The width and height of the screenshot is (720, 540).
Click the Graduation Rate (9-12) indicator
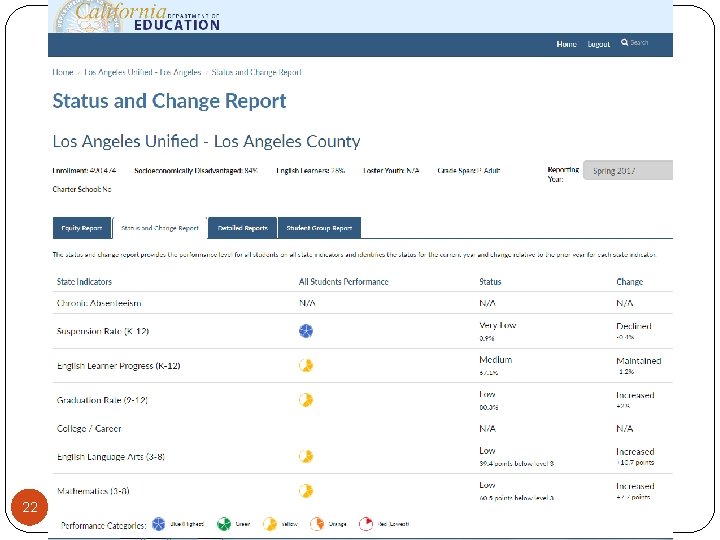[102, 400]
